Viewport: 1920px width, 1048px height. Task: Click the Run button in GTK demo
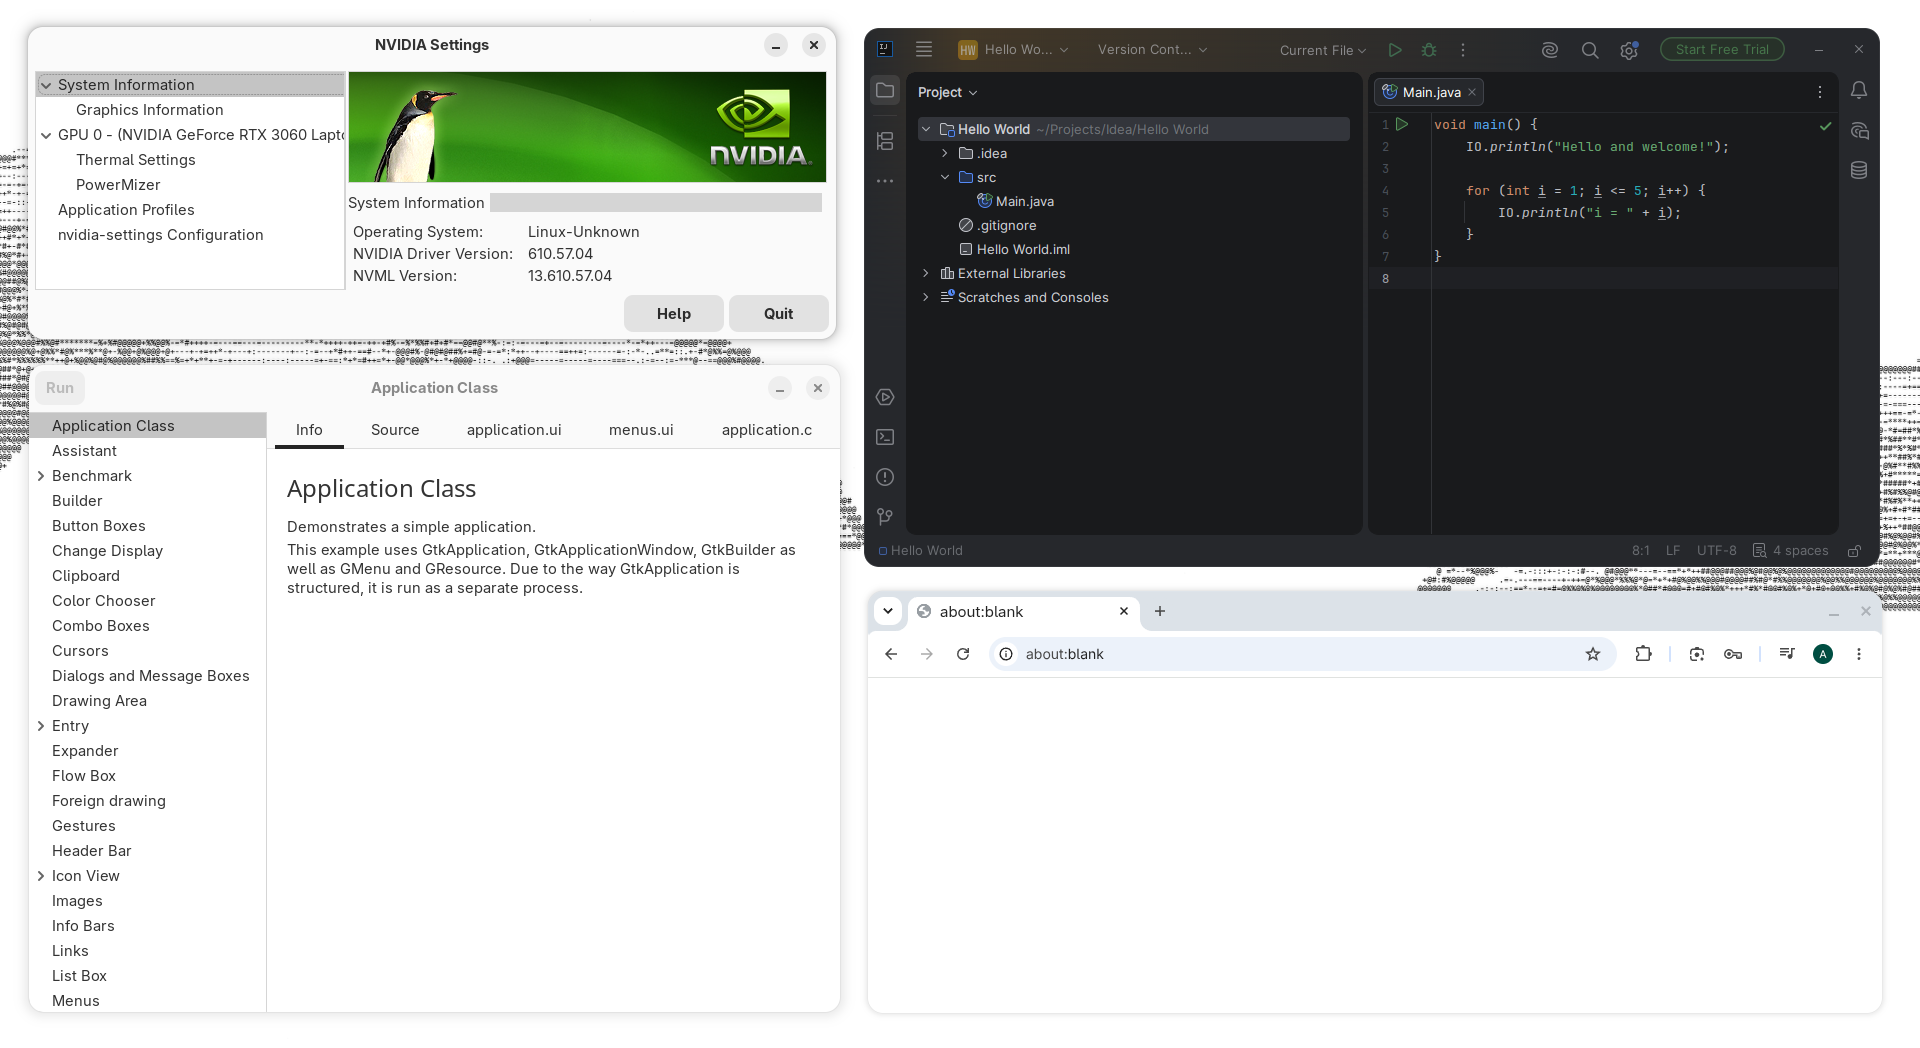(x=60, y=388)
